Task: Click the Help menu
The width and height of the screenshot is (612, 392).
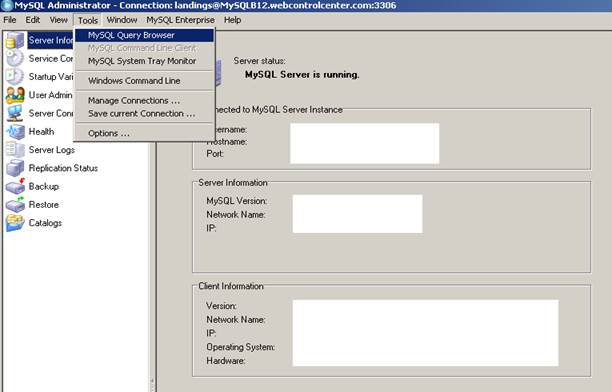Action: click(232, 20)
